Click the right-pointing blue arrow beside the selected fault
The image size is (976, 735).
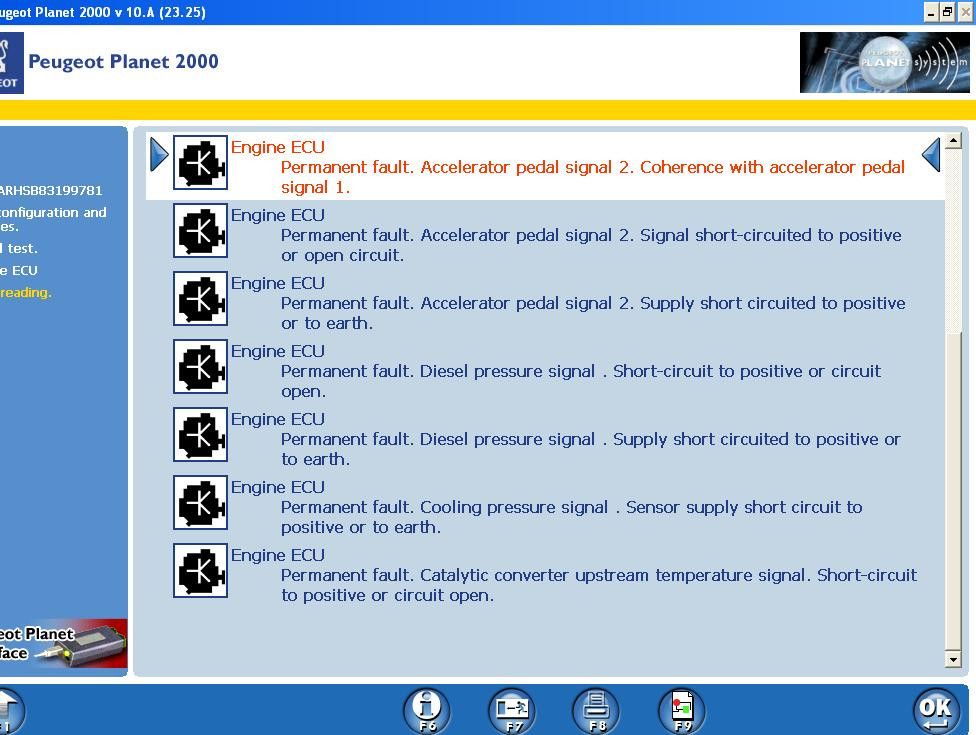click(x=159, y=154)
